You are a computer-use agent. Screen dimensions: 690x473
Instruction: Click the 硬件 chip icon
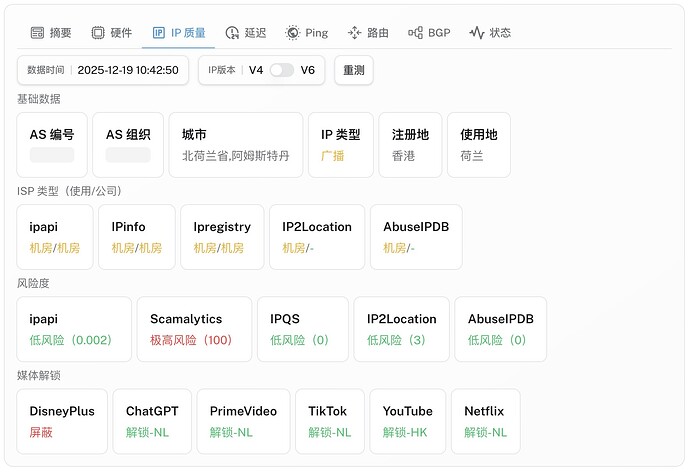[x=98, y=33]
